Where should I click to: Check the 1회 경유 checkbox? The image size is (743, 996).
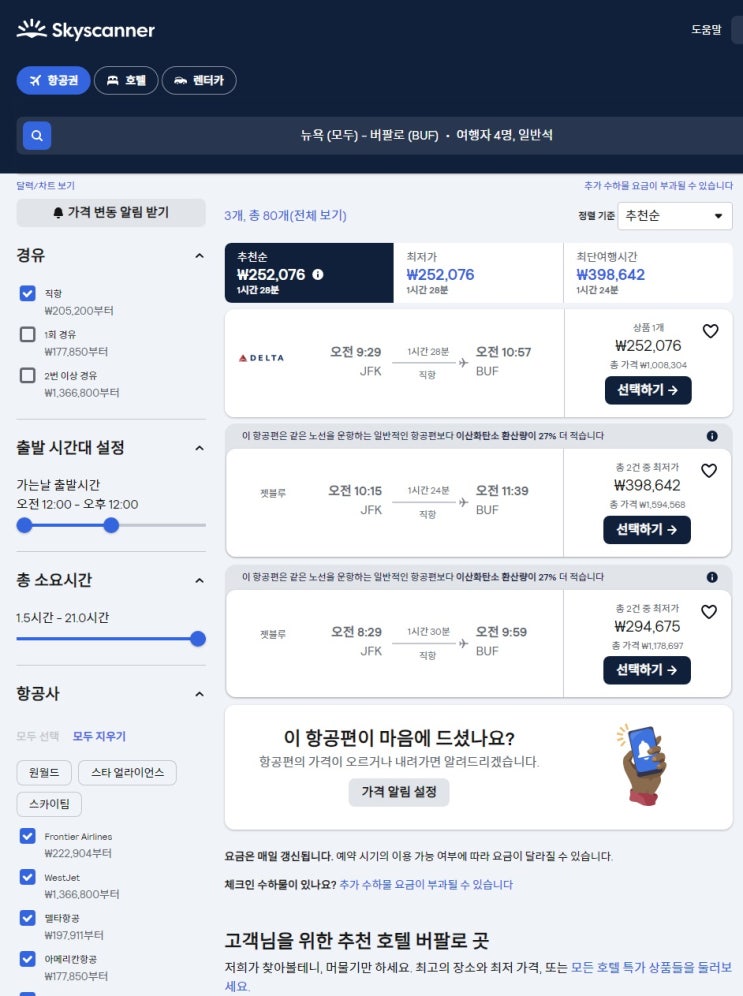click(27, 334)
